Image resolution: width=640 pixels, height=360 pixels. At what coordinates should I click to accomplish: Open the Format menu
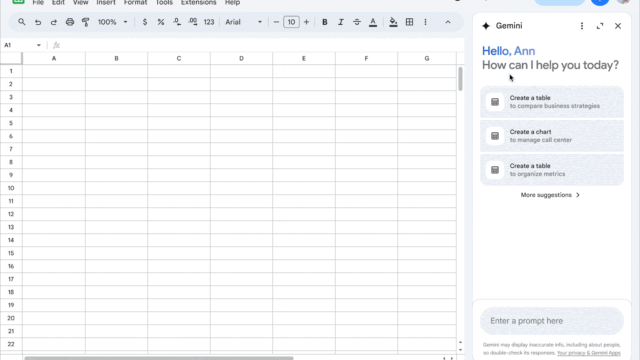click(136, 2)
